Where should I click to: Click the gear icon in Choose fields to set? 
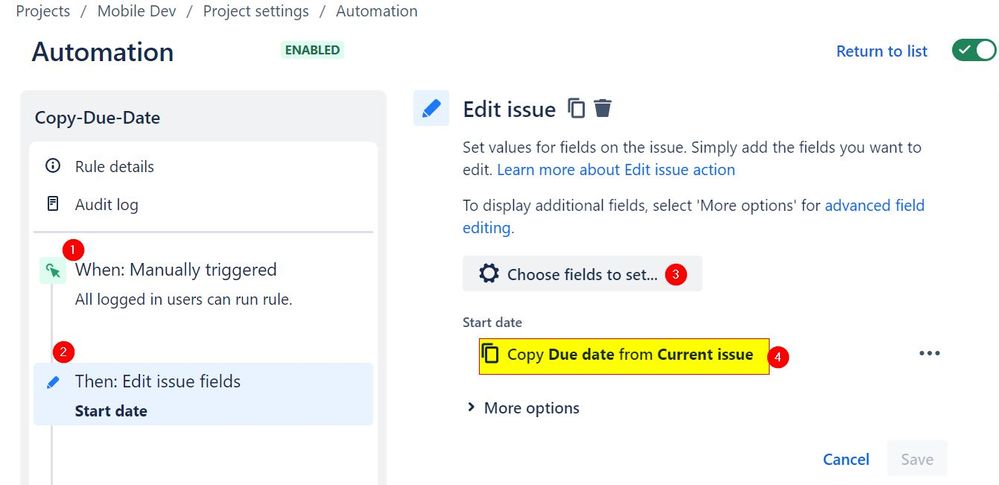[x=489, y=274]
